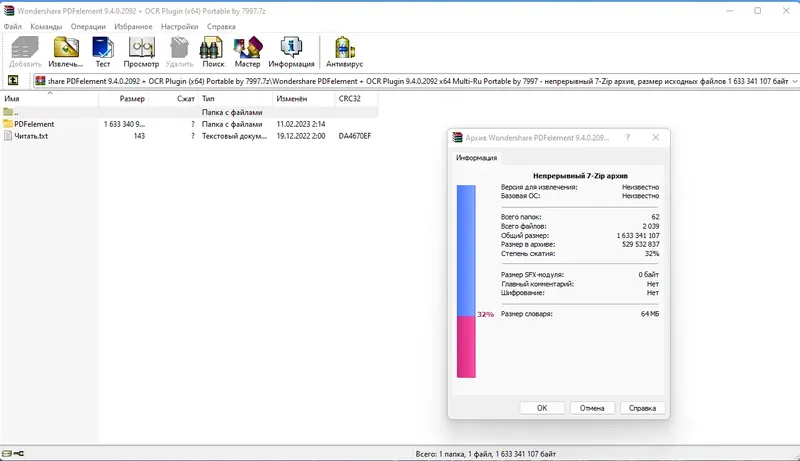Click the WinRAR icon in title bar
The height and width of the screenshot is (461, 800).
(9, 11)
